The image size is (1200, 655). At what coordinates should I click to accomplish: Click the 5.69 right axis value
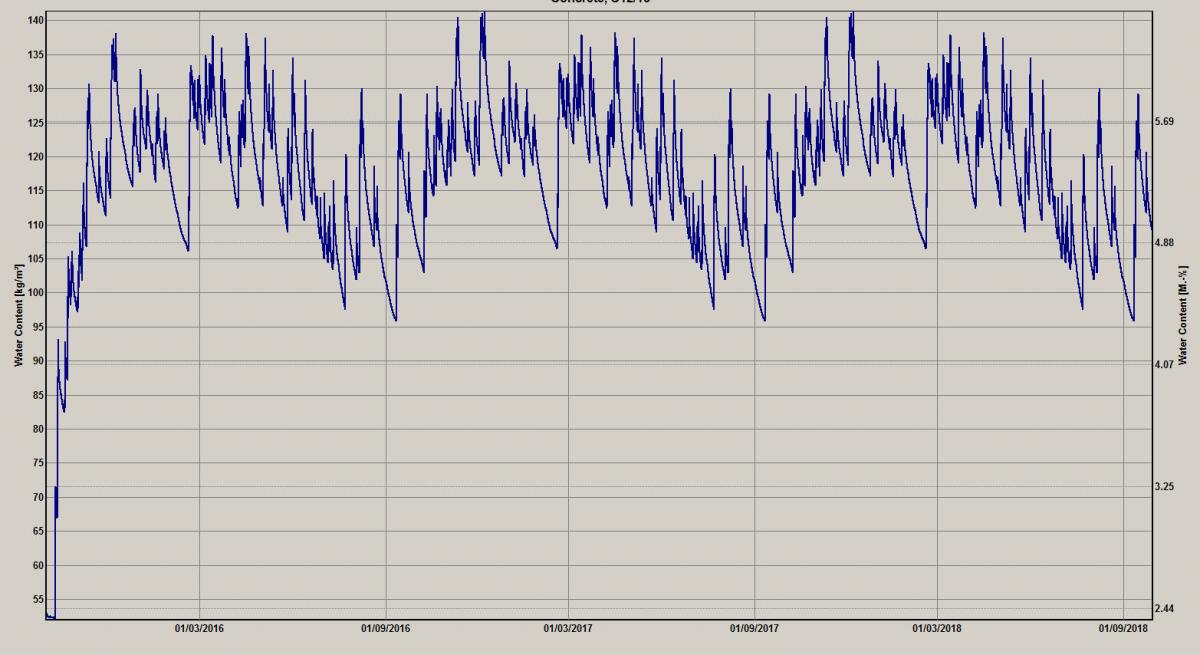[x=1163, y=122]
